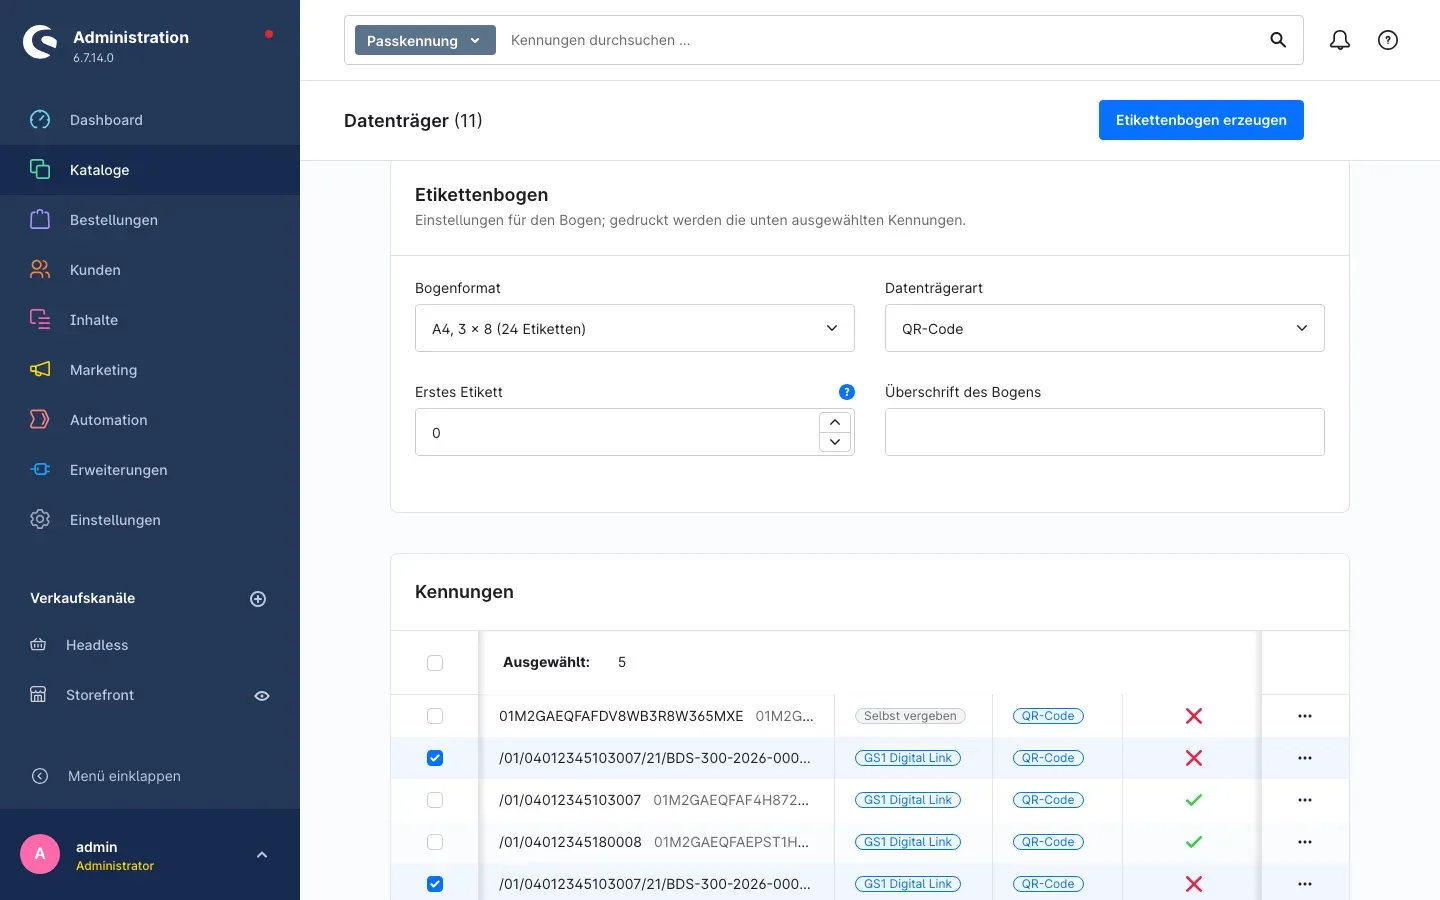
Task: Click the Dashboard gauge icon
Action: tap(40, 120)
